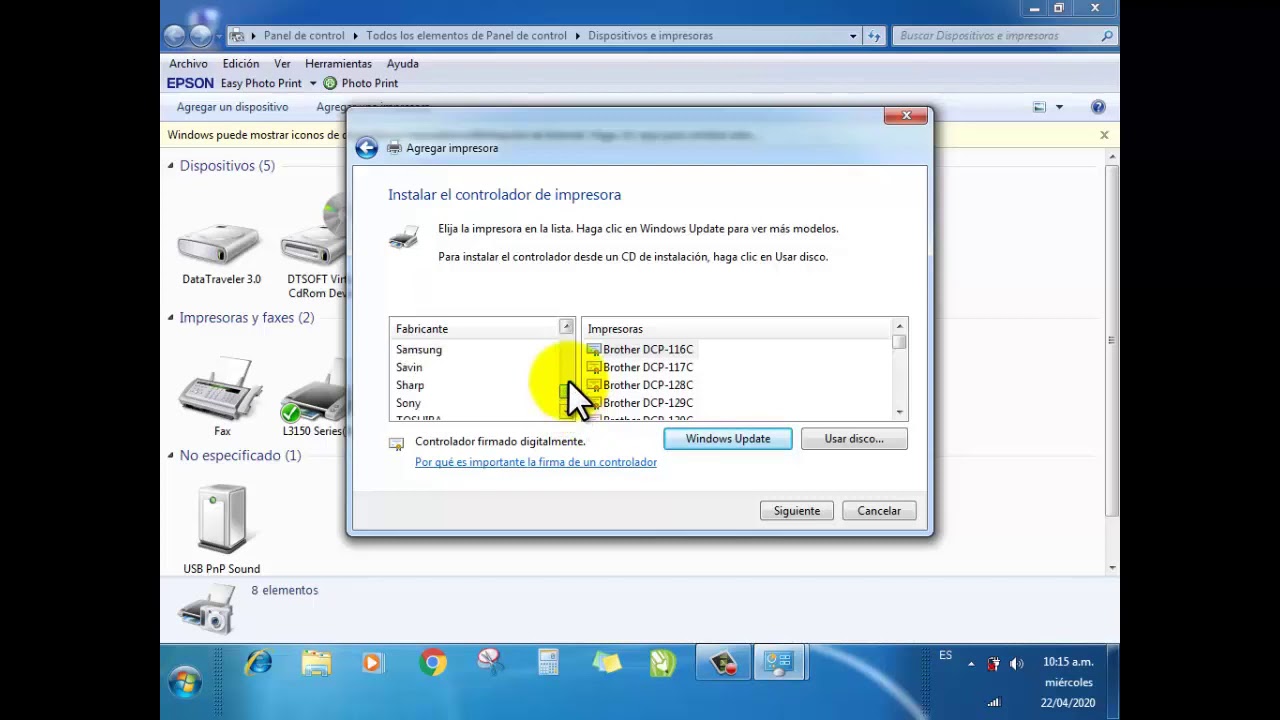Open the Easy Photo Print dropdown
The height and width of the screenshot is (720, 1280).
point(312,84)
